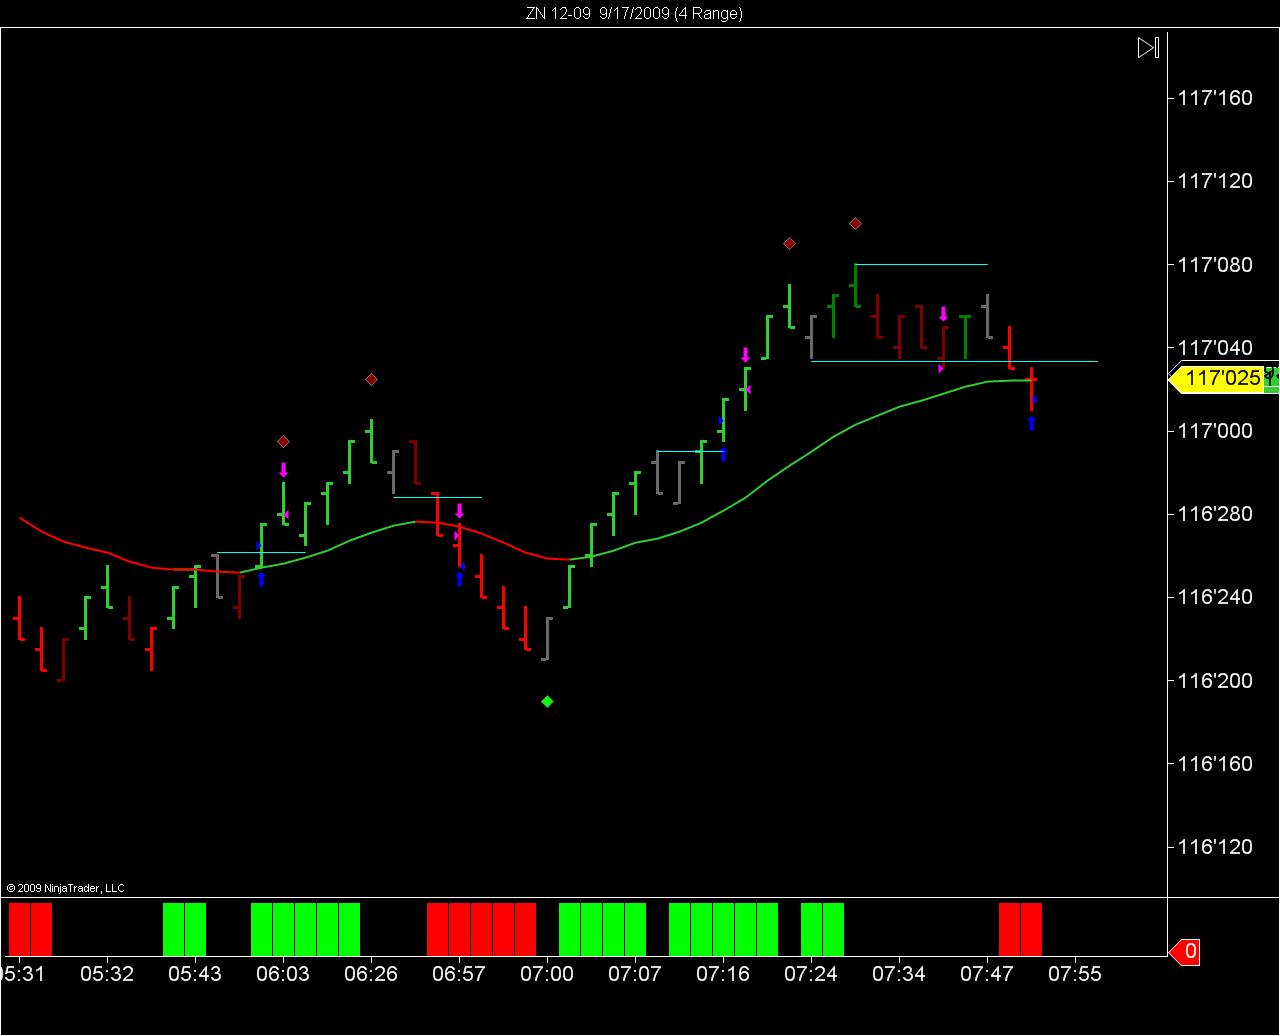Viewport: 1280px width, 1036px height.
Task: Click the long cyan horizontal line at 117'035
Action: pyautogui.click(x=954, y=361)
